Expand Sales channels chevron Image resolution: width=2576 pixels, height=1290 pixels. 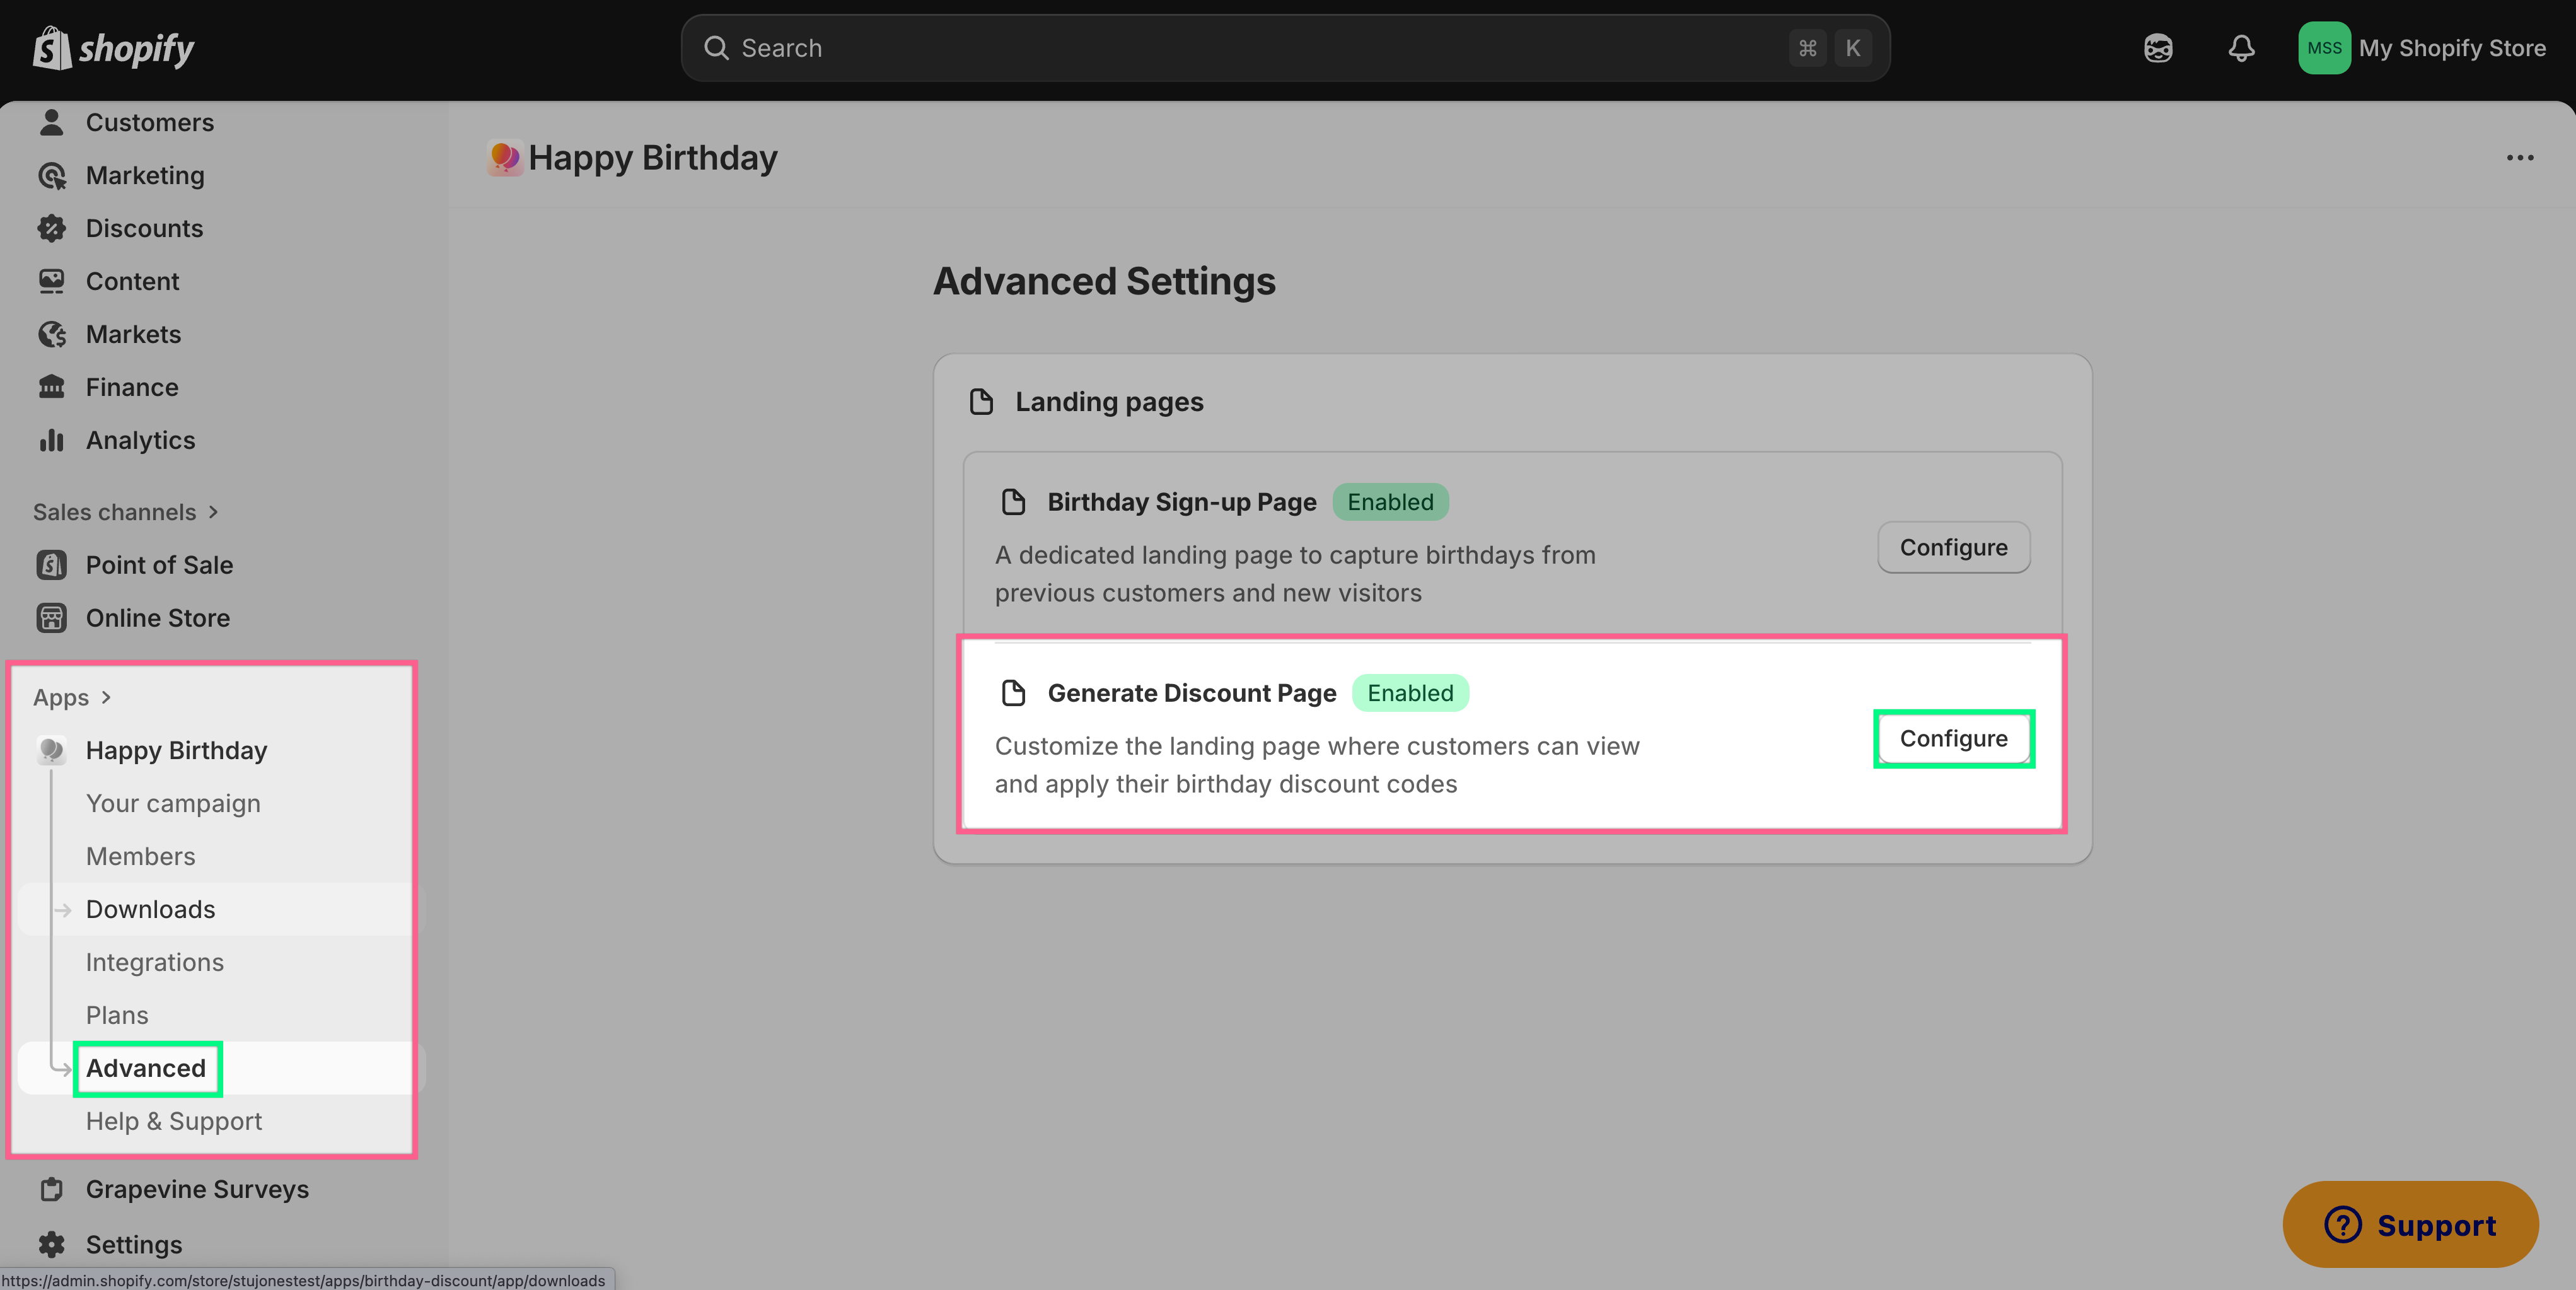point(213,512)
